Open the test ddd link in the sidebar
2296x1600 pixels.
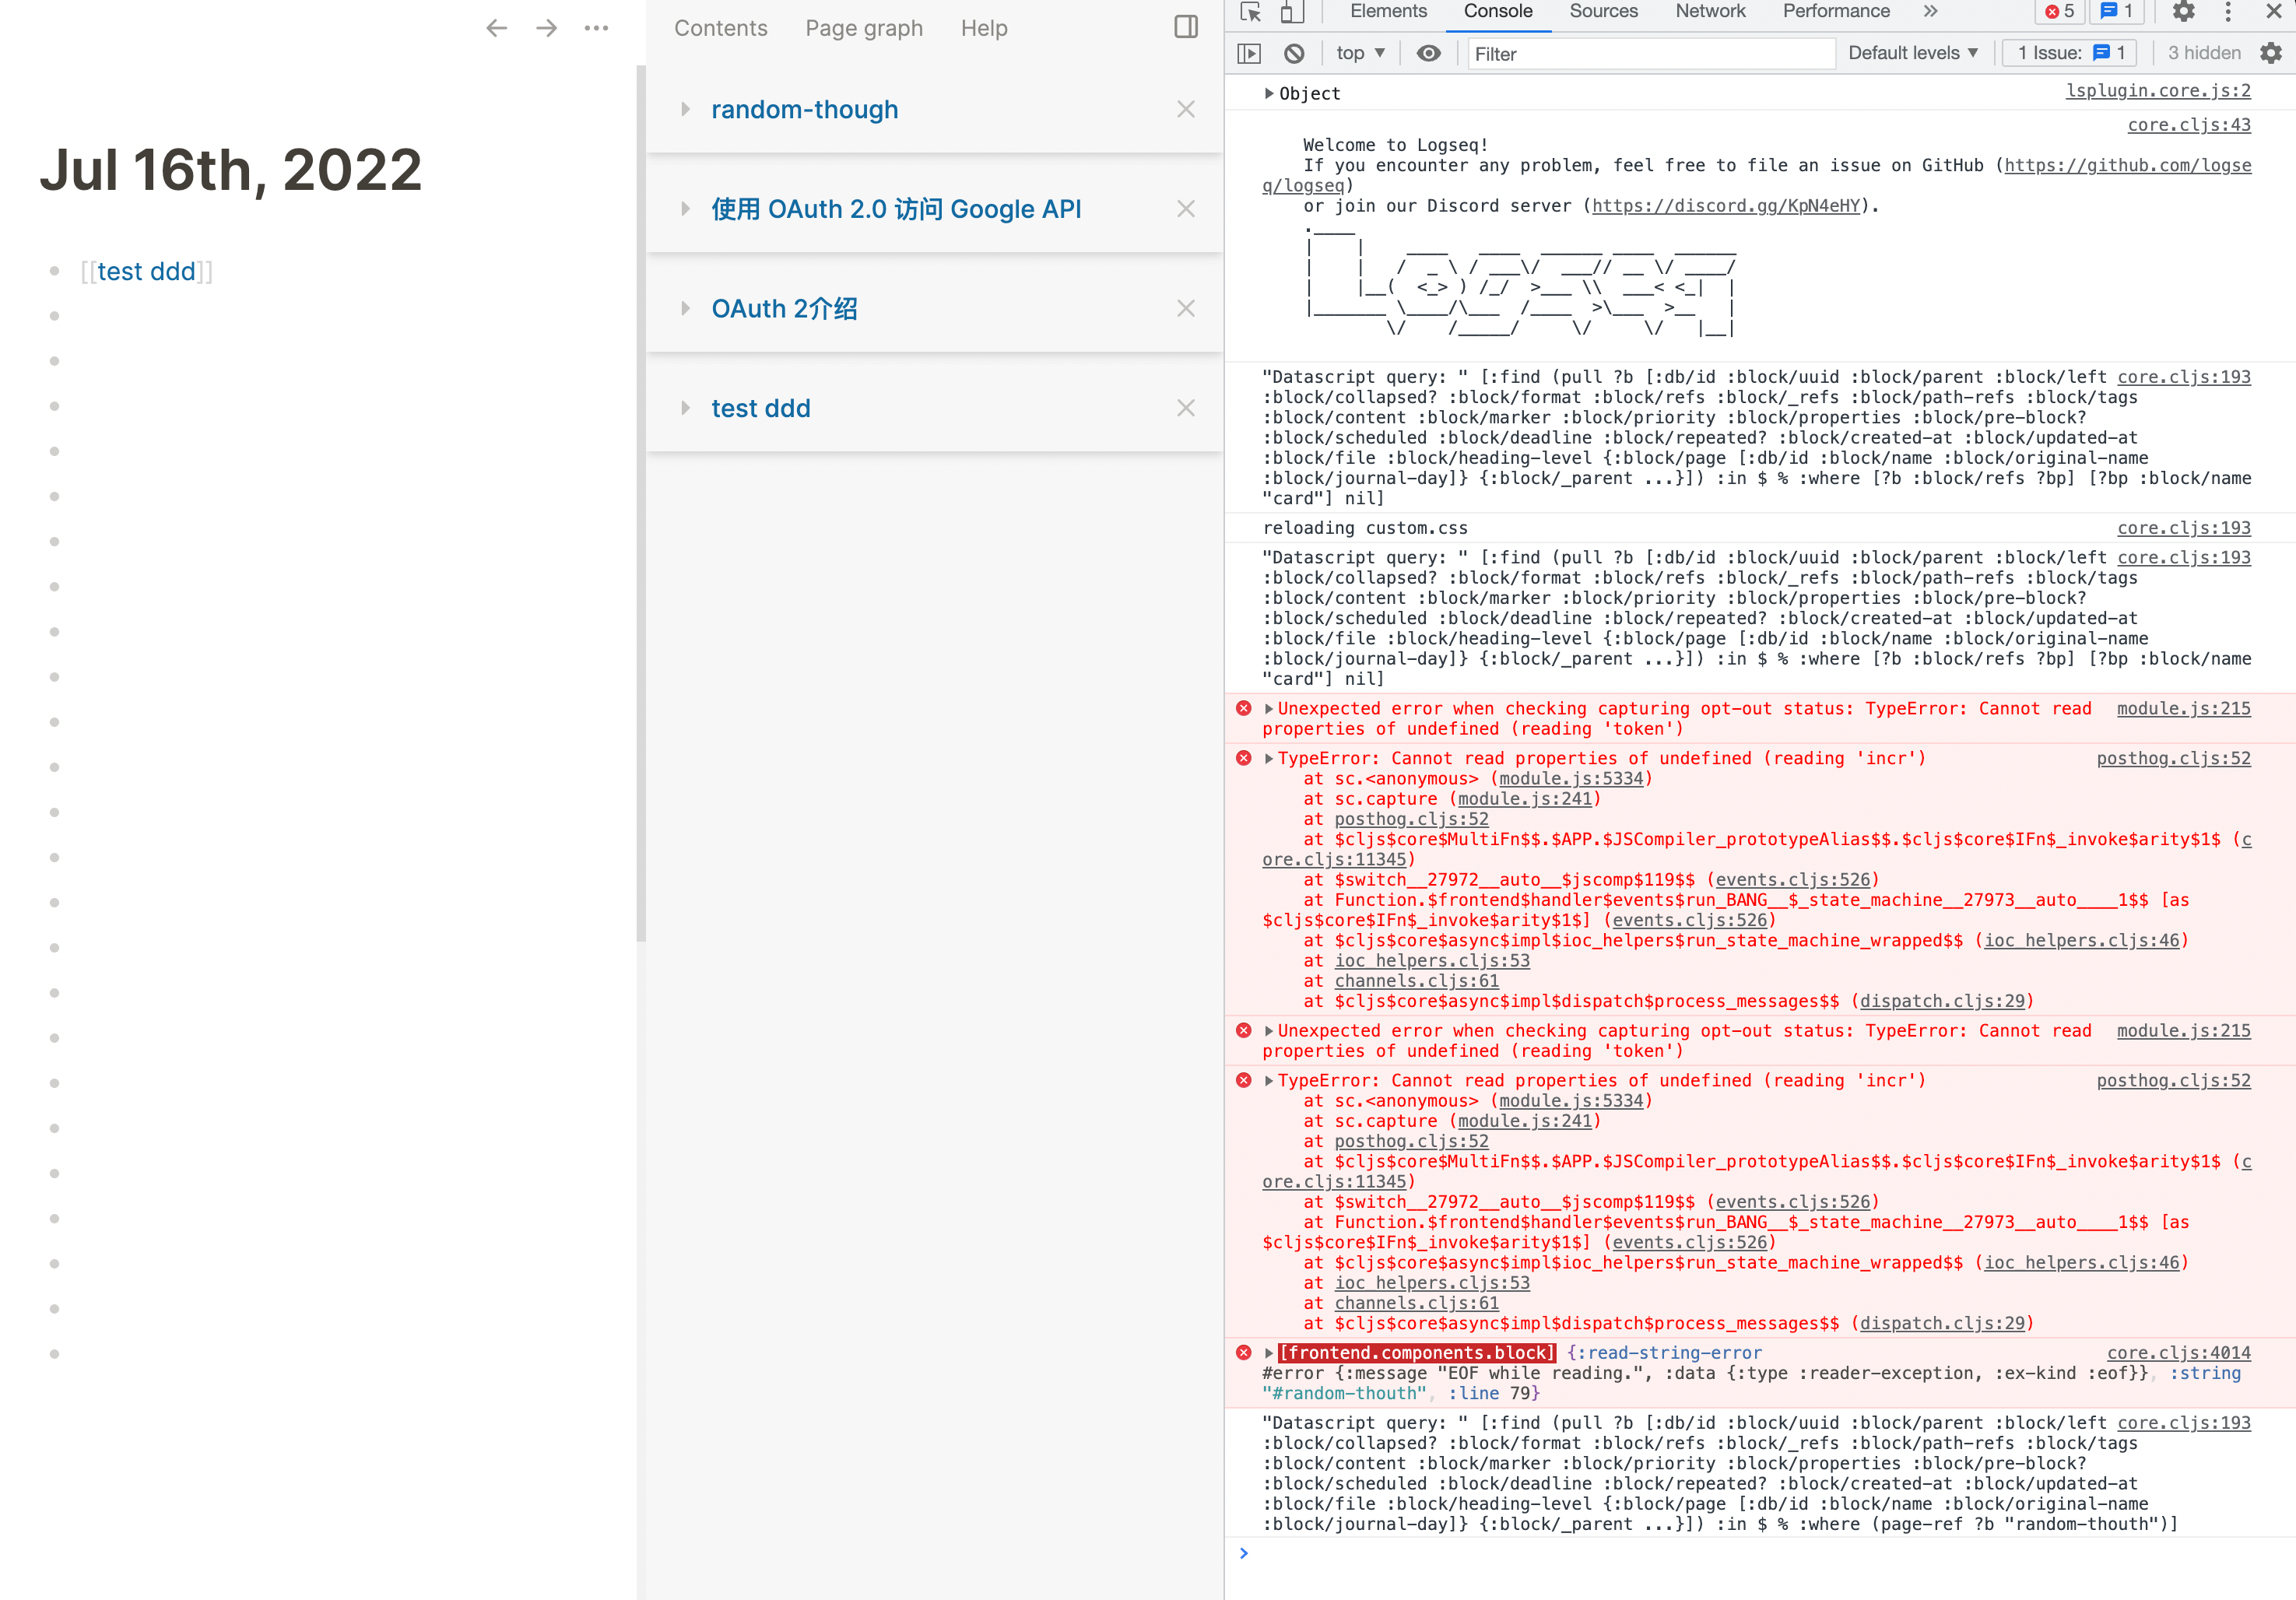point(760,408)
